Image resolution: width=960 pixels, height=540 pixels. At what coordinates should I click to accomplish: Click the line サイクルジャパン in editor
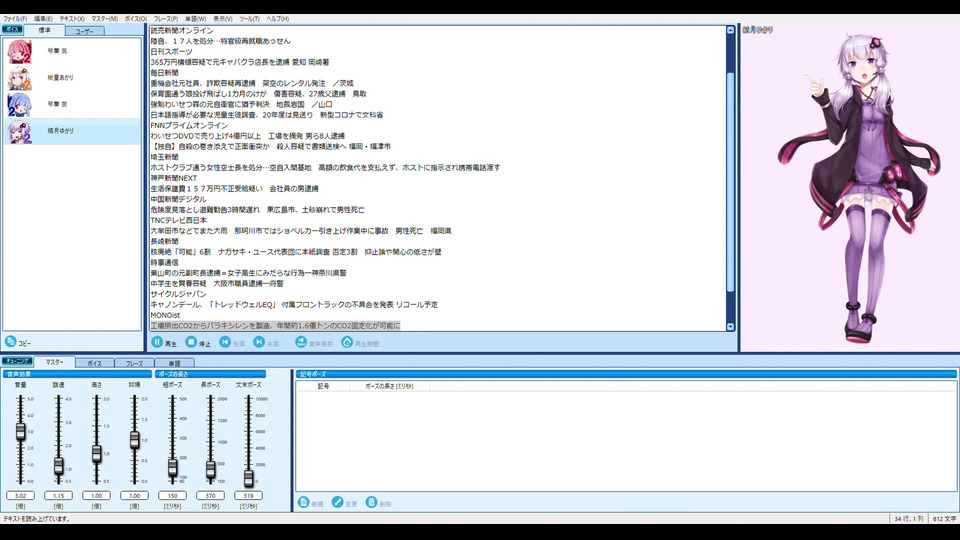179,294
